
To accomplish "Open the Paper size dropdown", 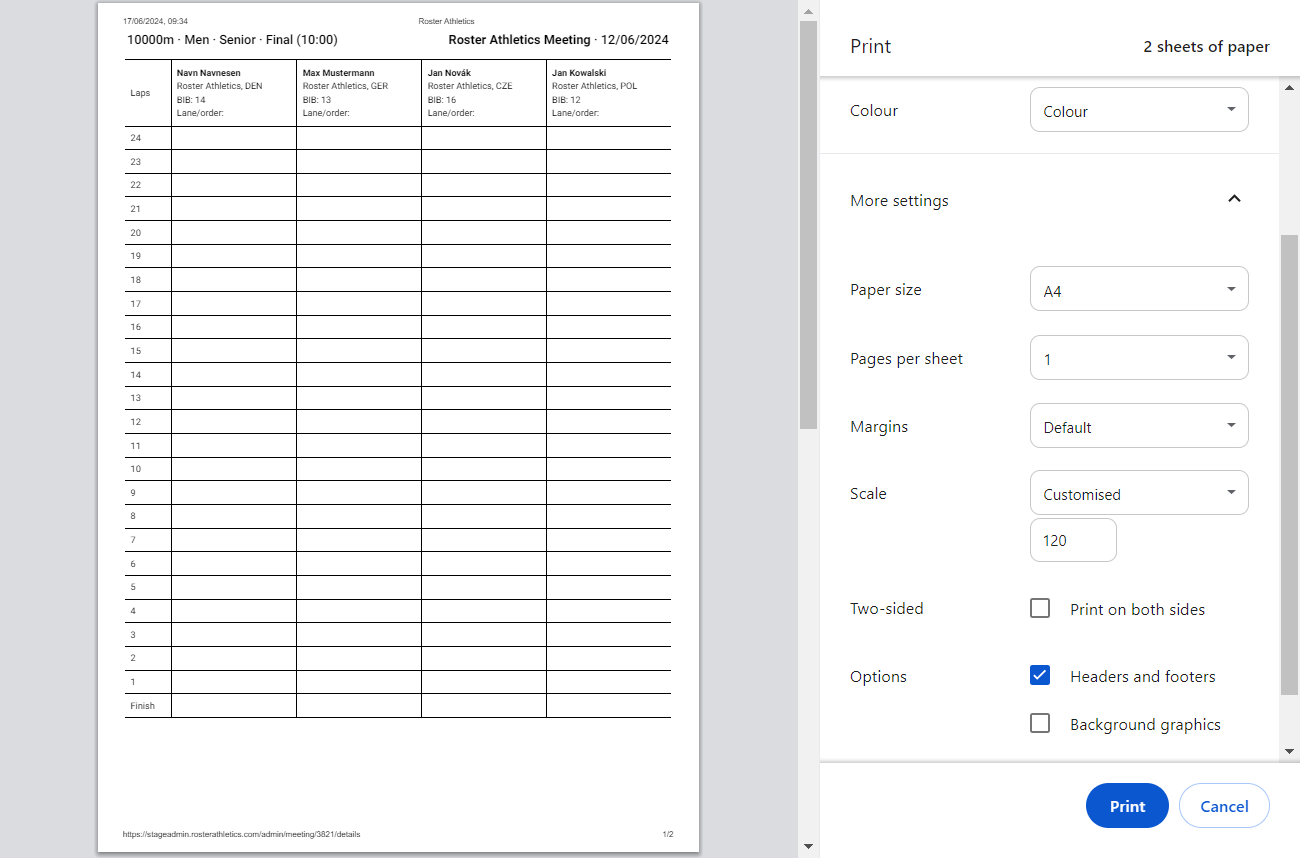I will pyautogui.click(x=1139, y=289).
